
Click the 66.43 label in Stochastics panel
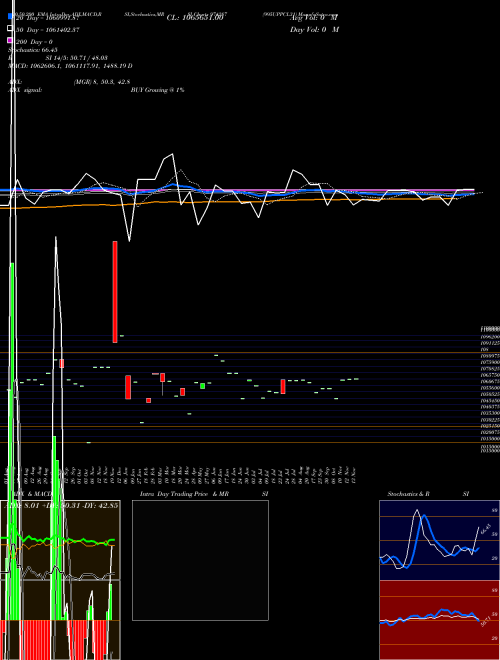coord(486,530)
